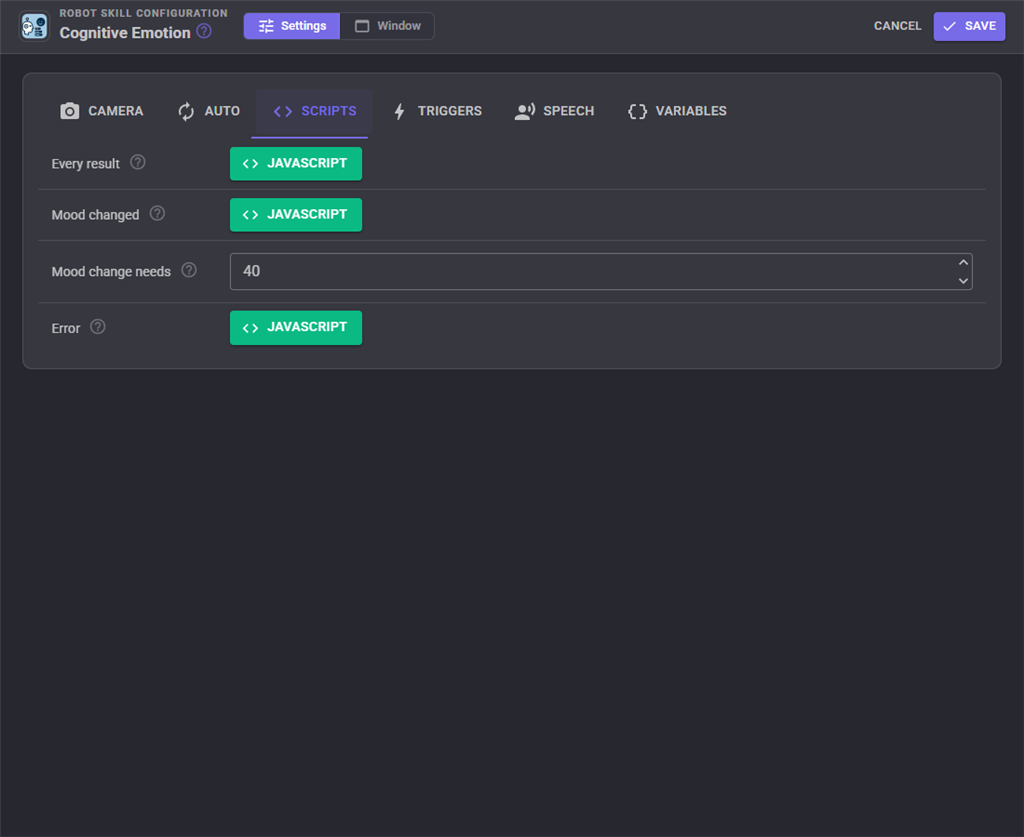Show help for Mood change needs
The width and height of the screenshot is (1024, 837).
coord(189,270)
